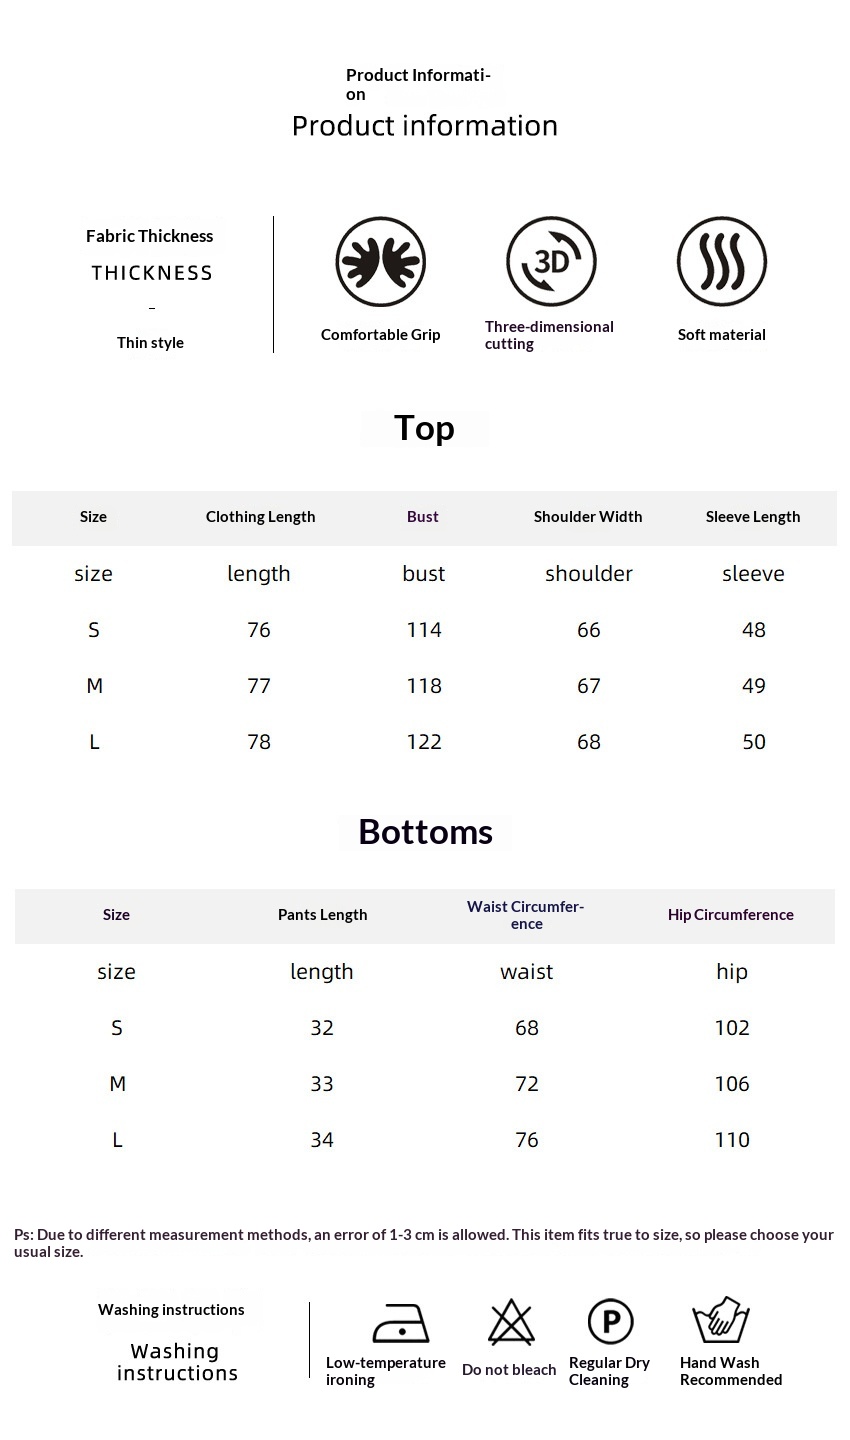The width and height of the screenshot is (850, 1440).
Task: Click the Low-temperature ironing icon
Action: tap(401, 1323)
